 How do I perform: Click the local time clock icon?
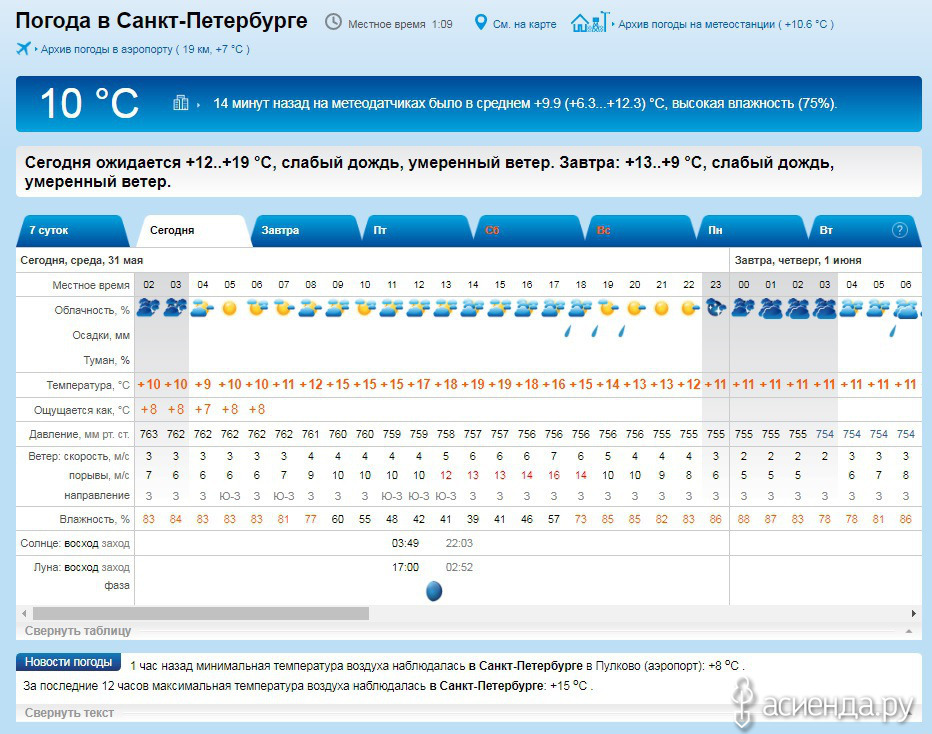333,23
